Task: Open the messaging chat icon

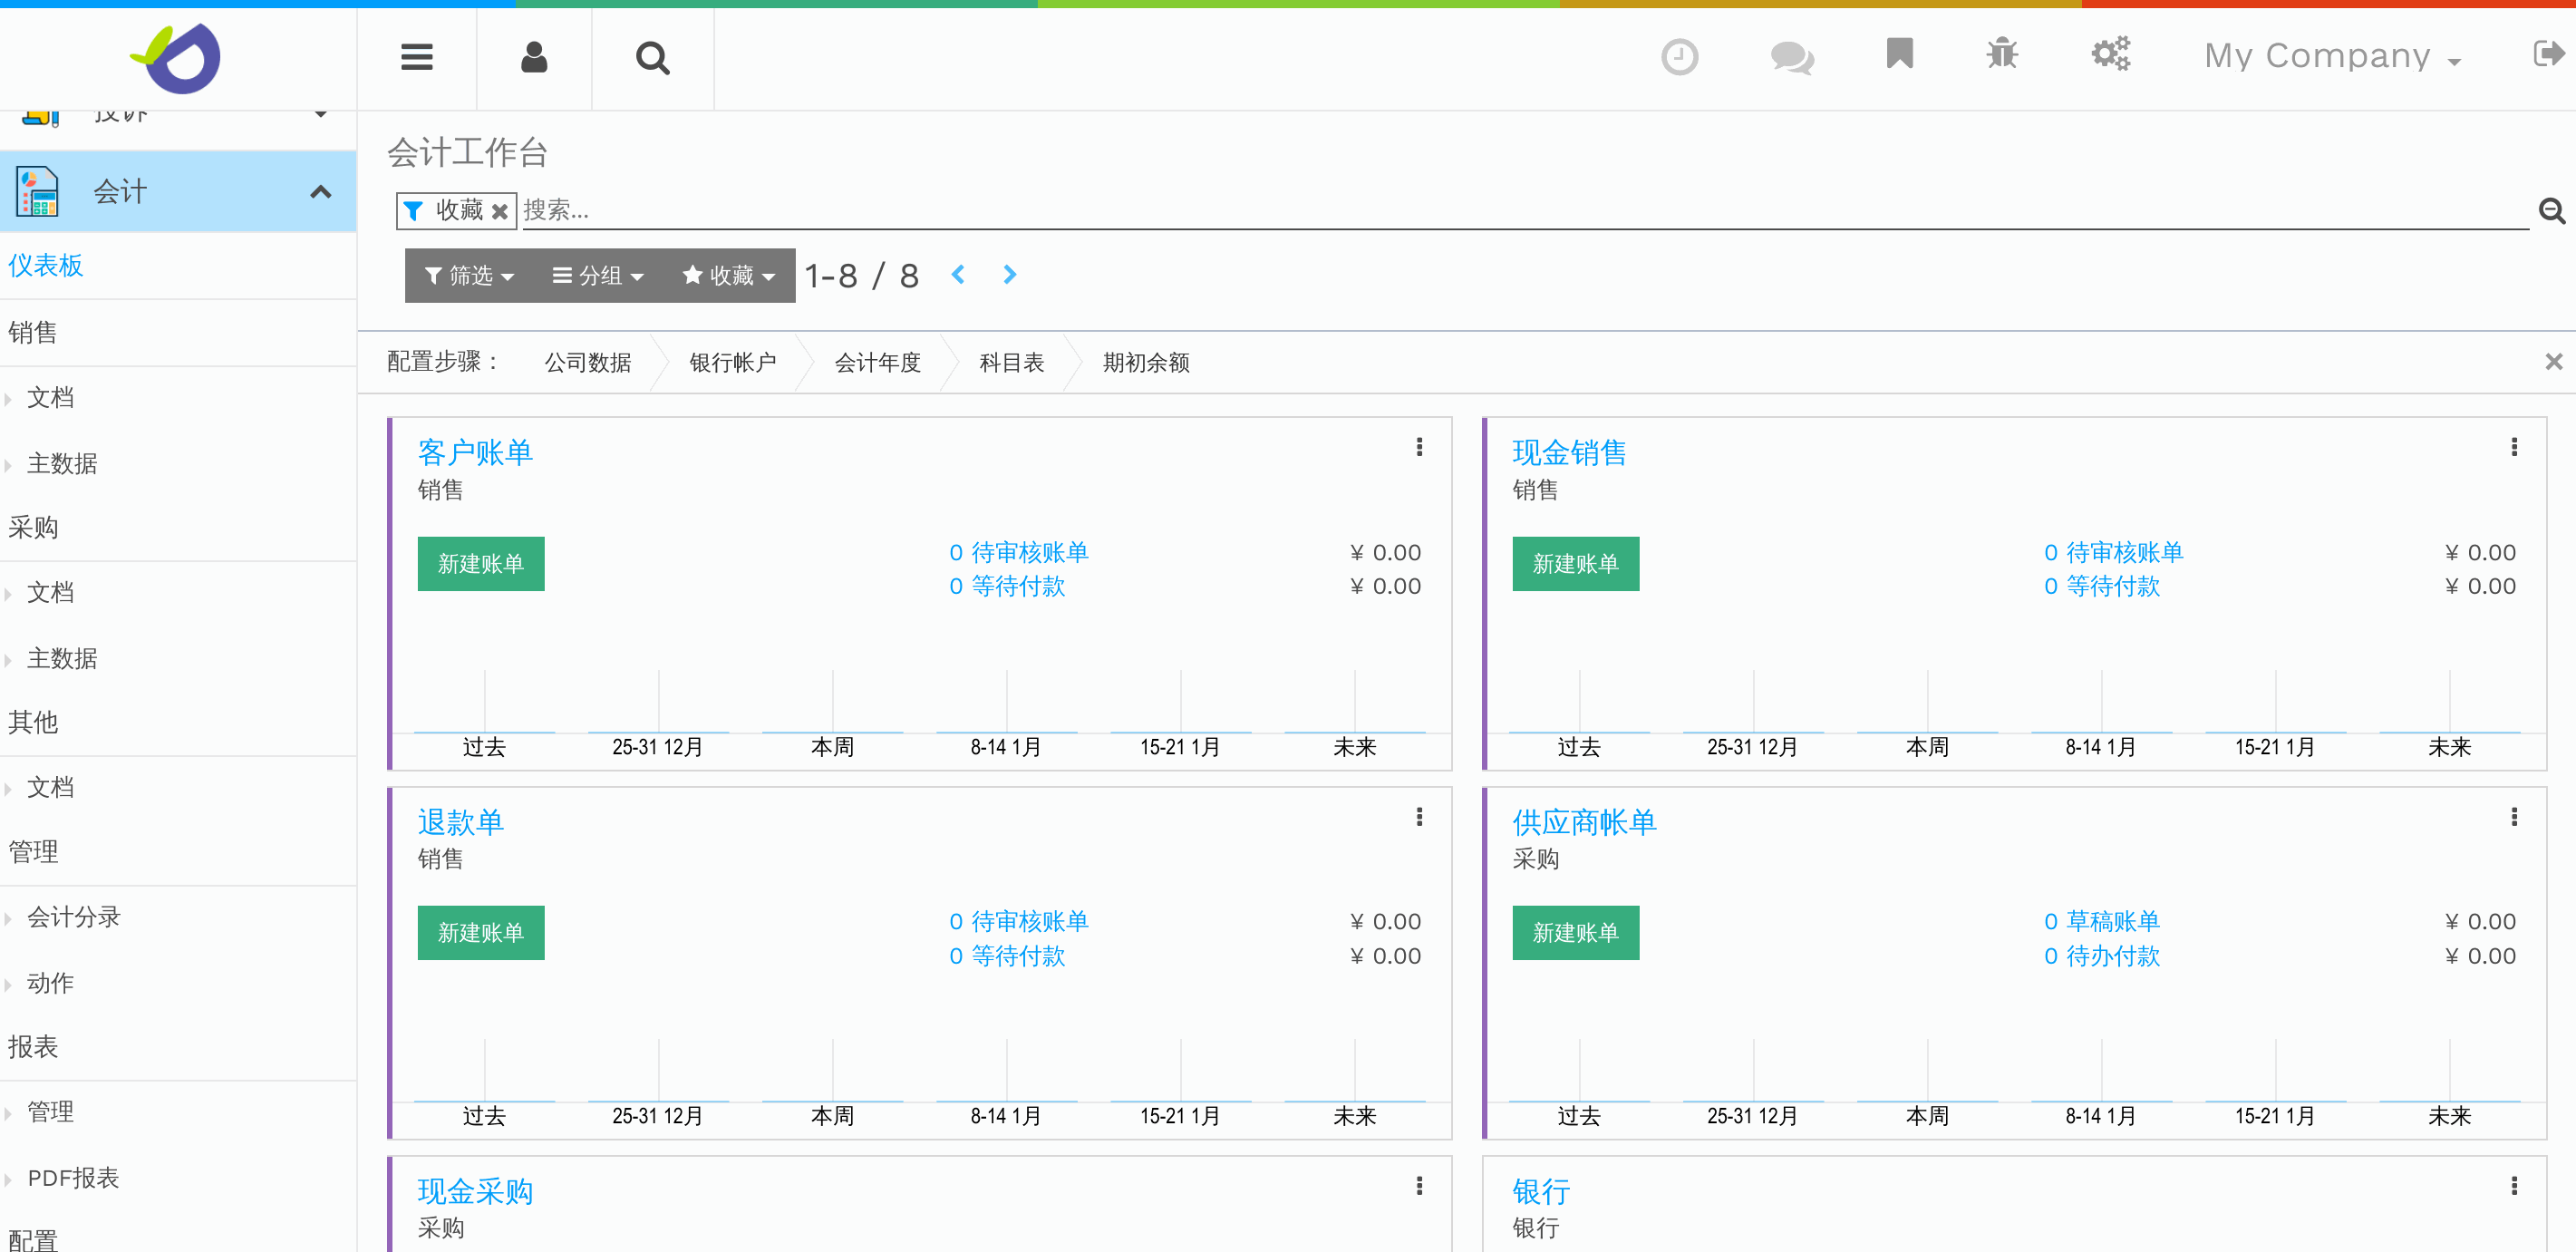Action: click(1790, 57)
